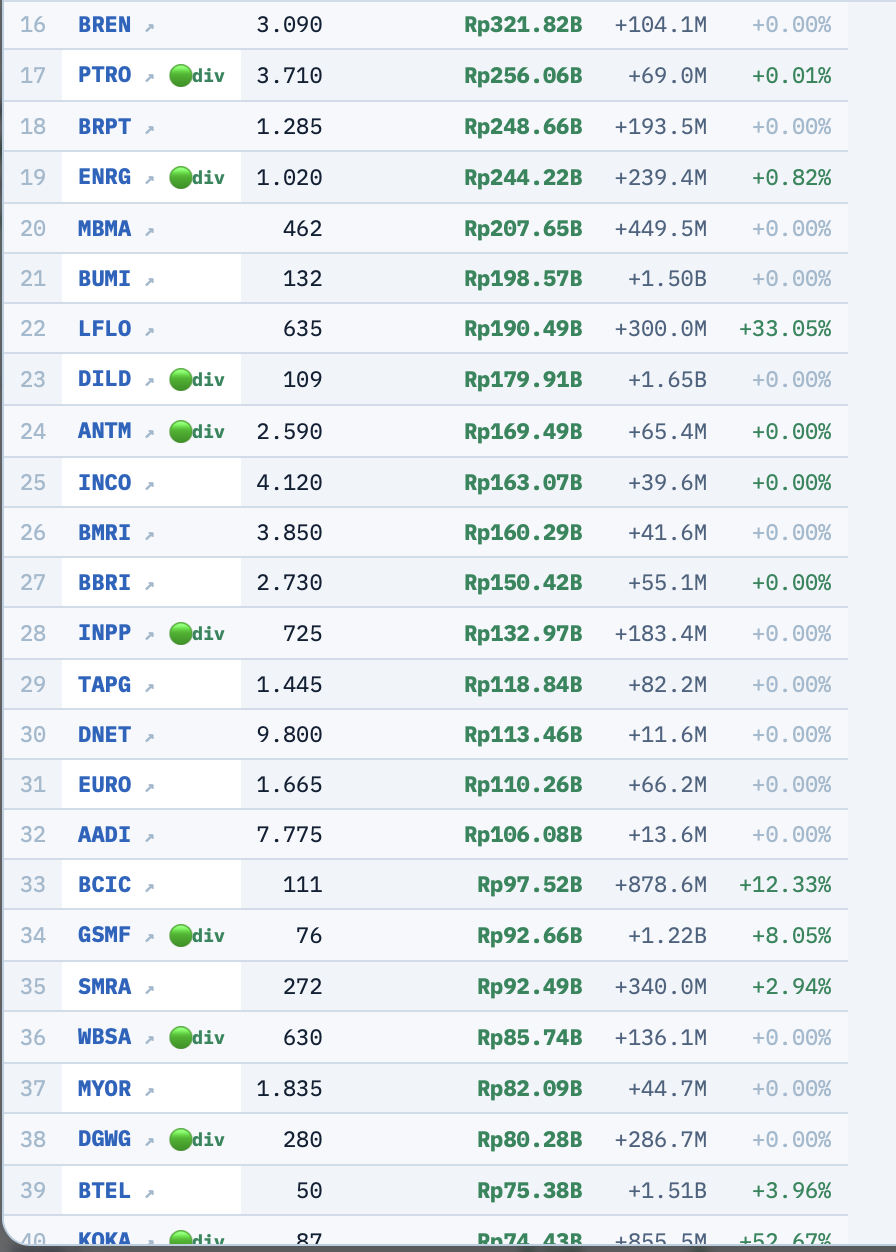This screenshot has width=896, height=1252.
Task: Click the arrow icon next to TAPG
Action: click(x=149, y=687)
